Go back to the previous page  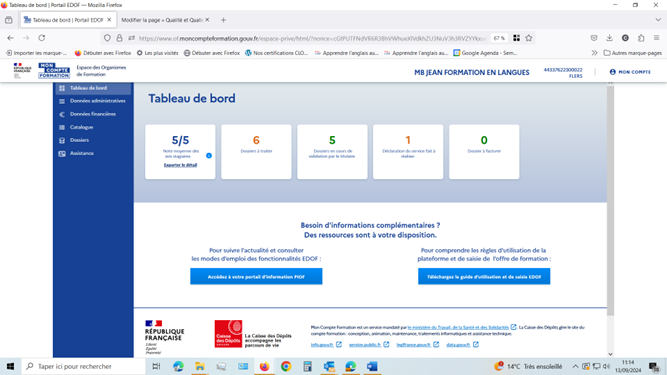[x=11, y=38]
